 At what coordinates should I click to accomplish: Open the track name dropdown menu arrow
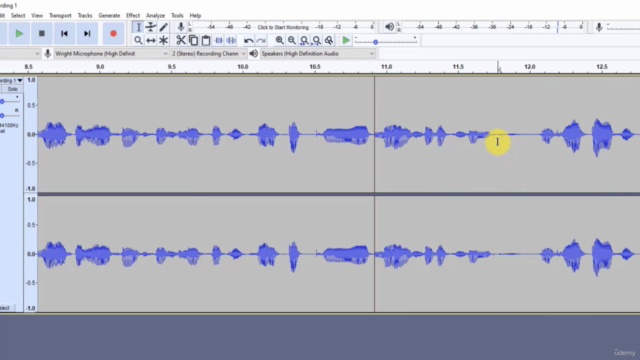tap(20, 80)
